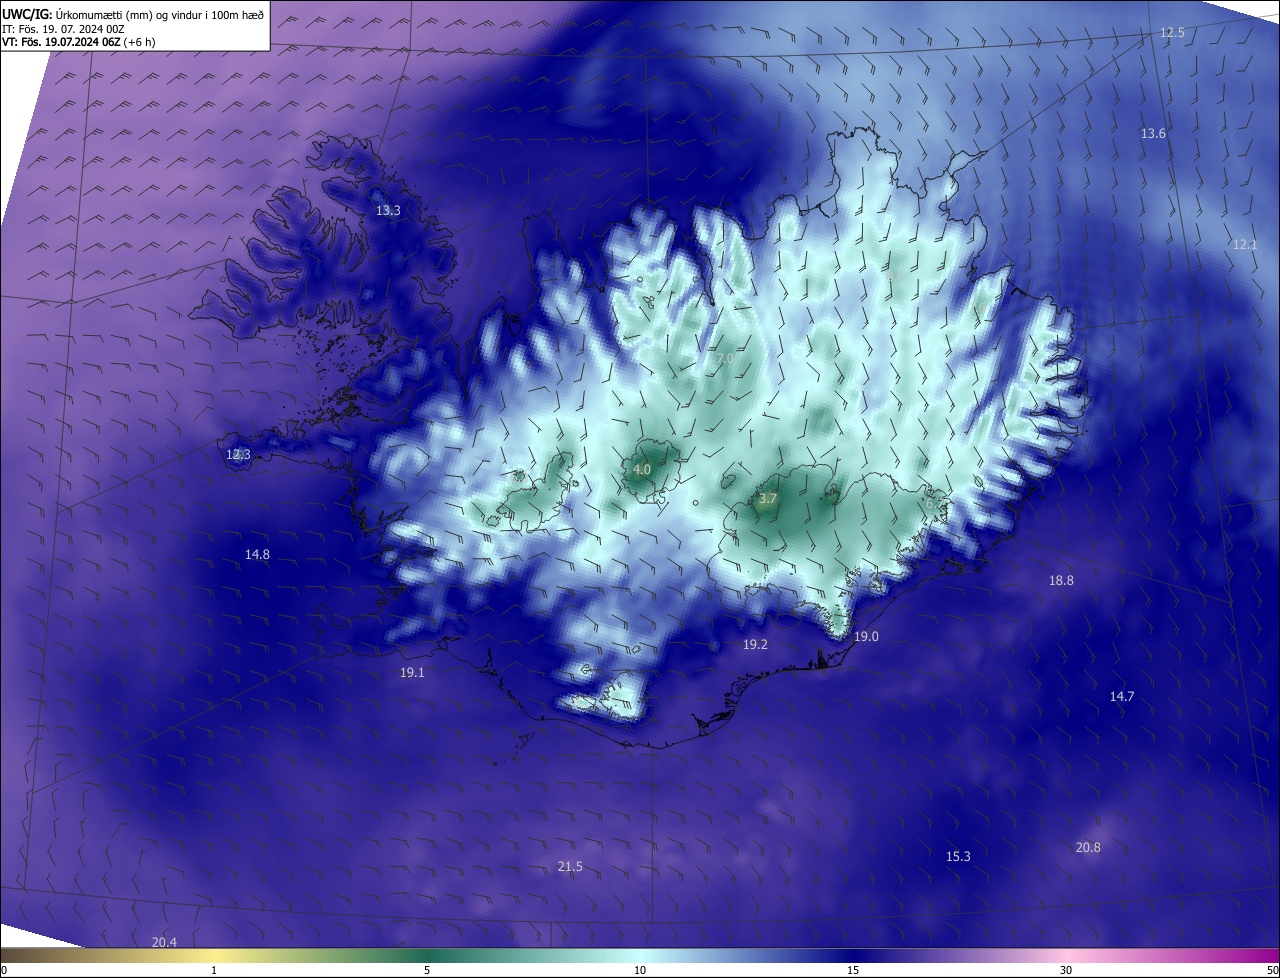
Task: Click the 14.8 value on the map
Action: tap(257, 554)
